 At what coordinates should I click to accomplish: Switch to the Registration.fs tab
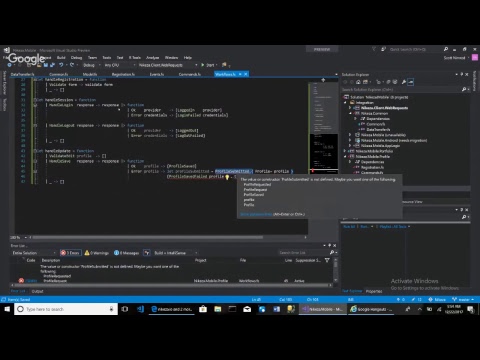pos(123,74)
